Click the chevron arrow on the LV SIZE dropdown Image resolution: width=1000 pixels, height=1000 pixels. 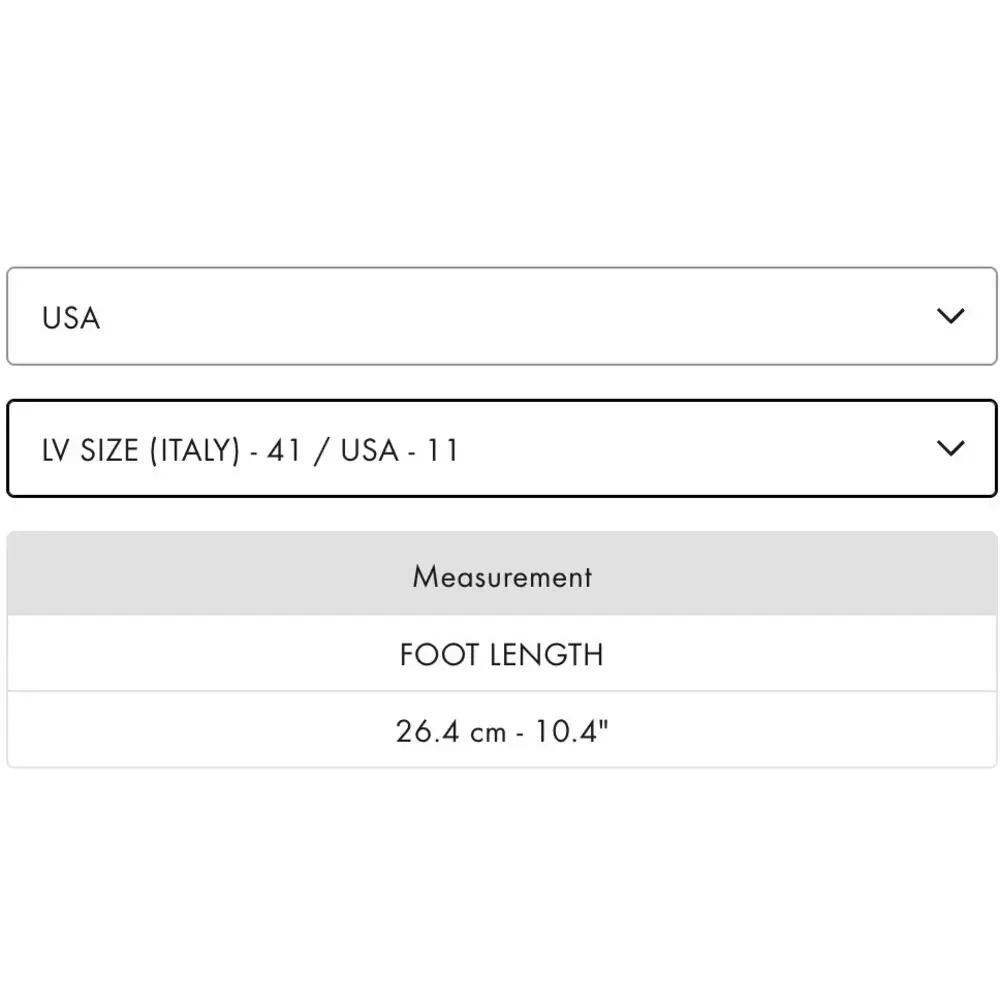950,448
